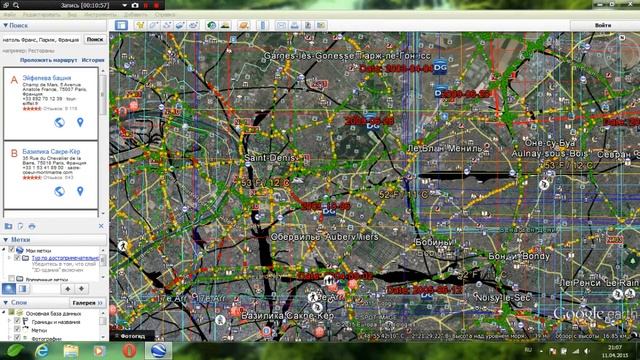The width and height of the screenshot is (640, 360).
Task: Toggle the Мои метки checkbox
Action: tap(11, 250)
